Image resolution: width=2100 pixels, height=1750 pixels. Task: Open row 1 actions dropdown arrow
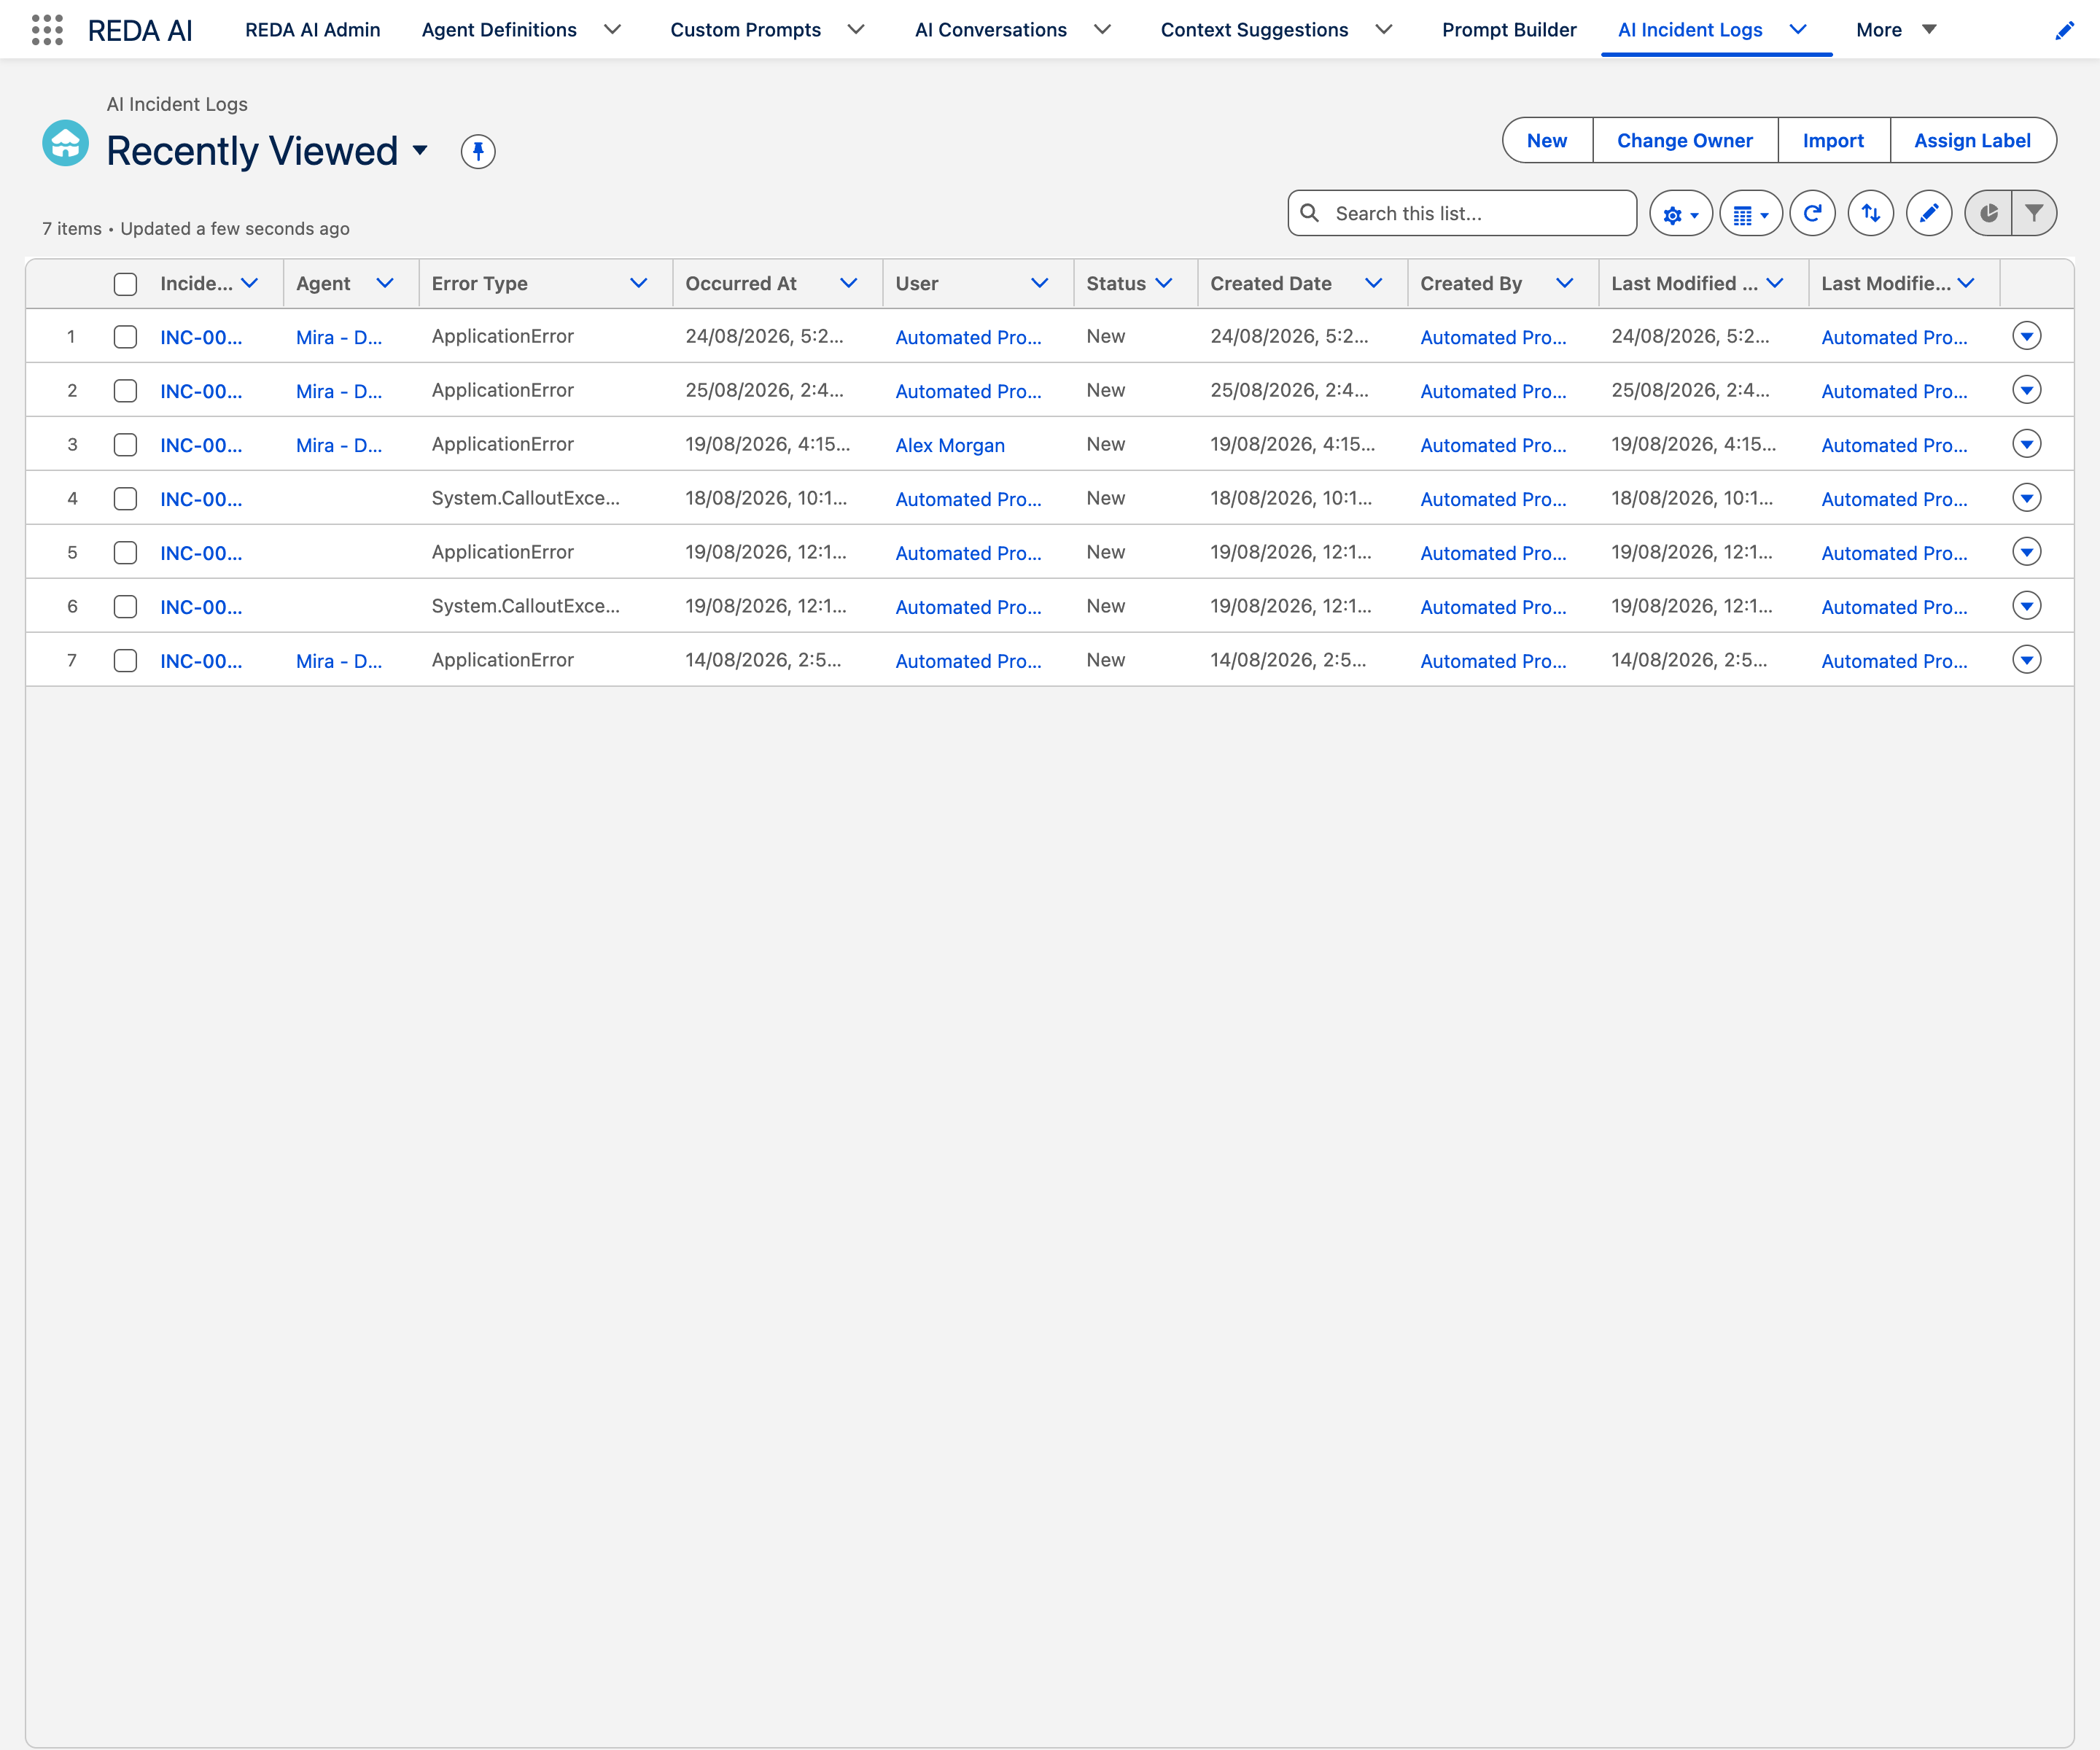[x=2027, y=336]
